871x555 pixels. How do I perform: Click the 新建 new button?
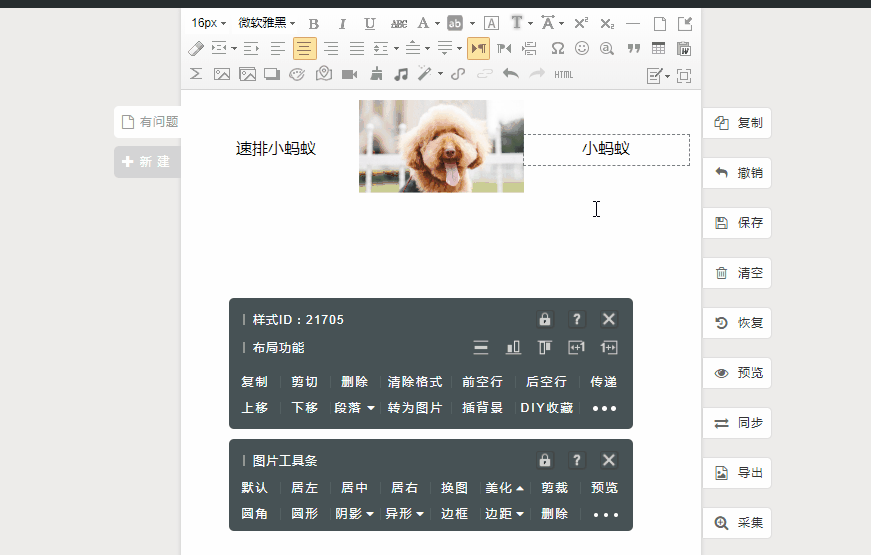(x=148, y=162)
